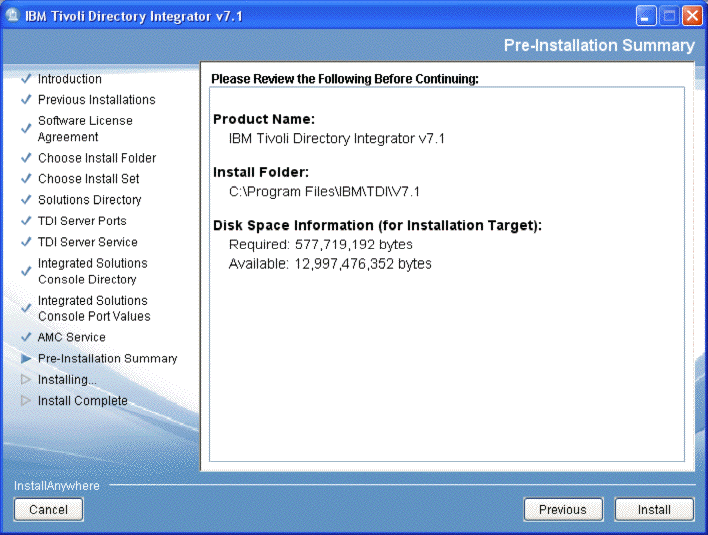
Task: Click the Disk Space Information heading
Action: [377, 225]
